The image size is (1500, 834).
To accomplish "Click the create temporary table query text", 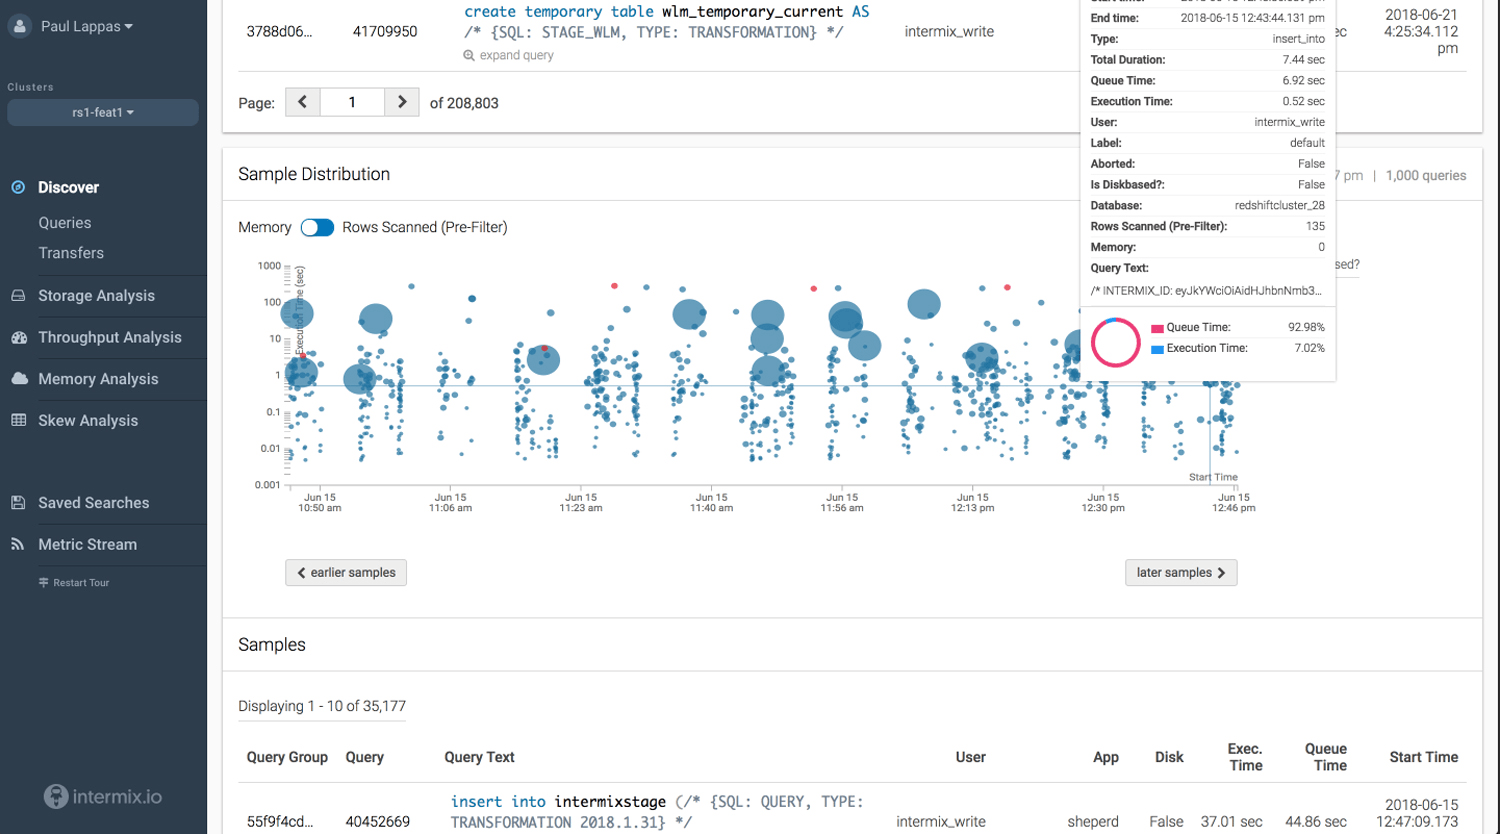I will coord(667,22).
